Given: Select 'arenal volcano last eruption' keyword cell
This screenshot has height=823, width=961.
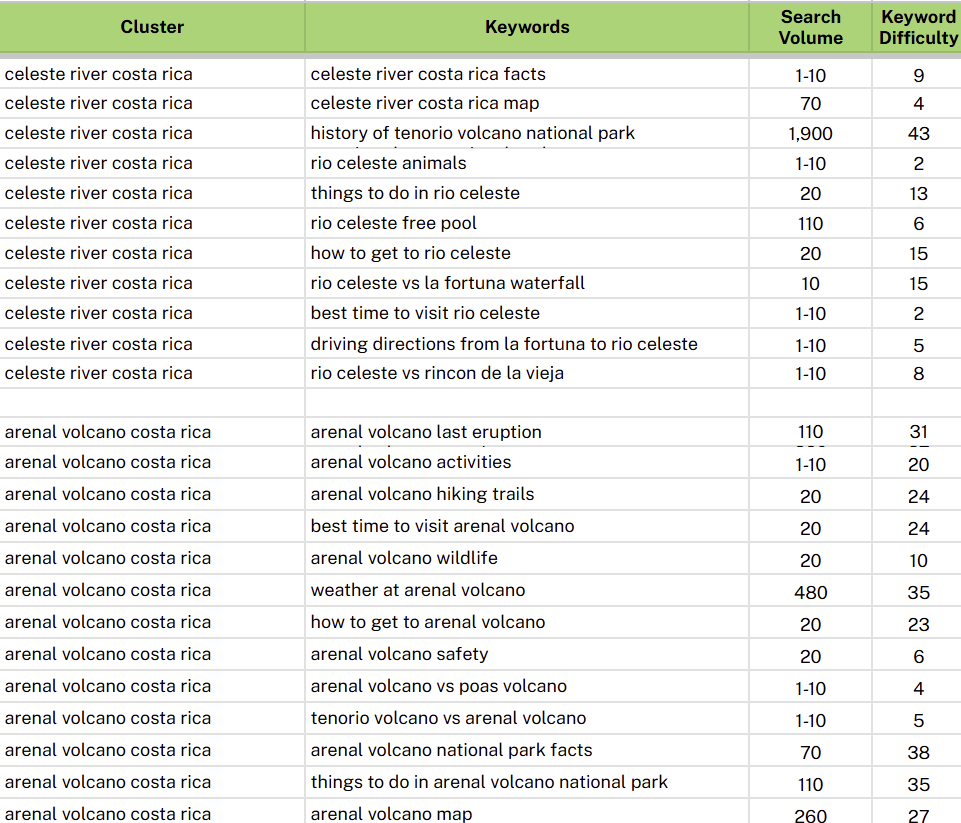Looking at the screenshot, I should point(527,432).
